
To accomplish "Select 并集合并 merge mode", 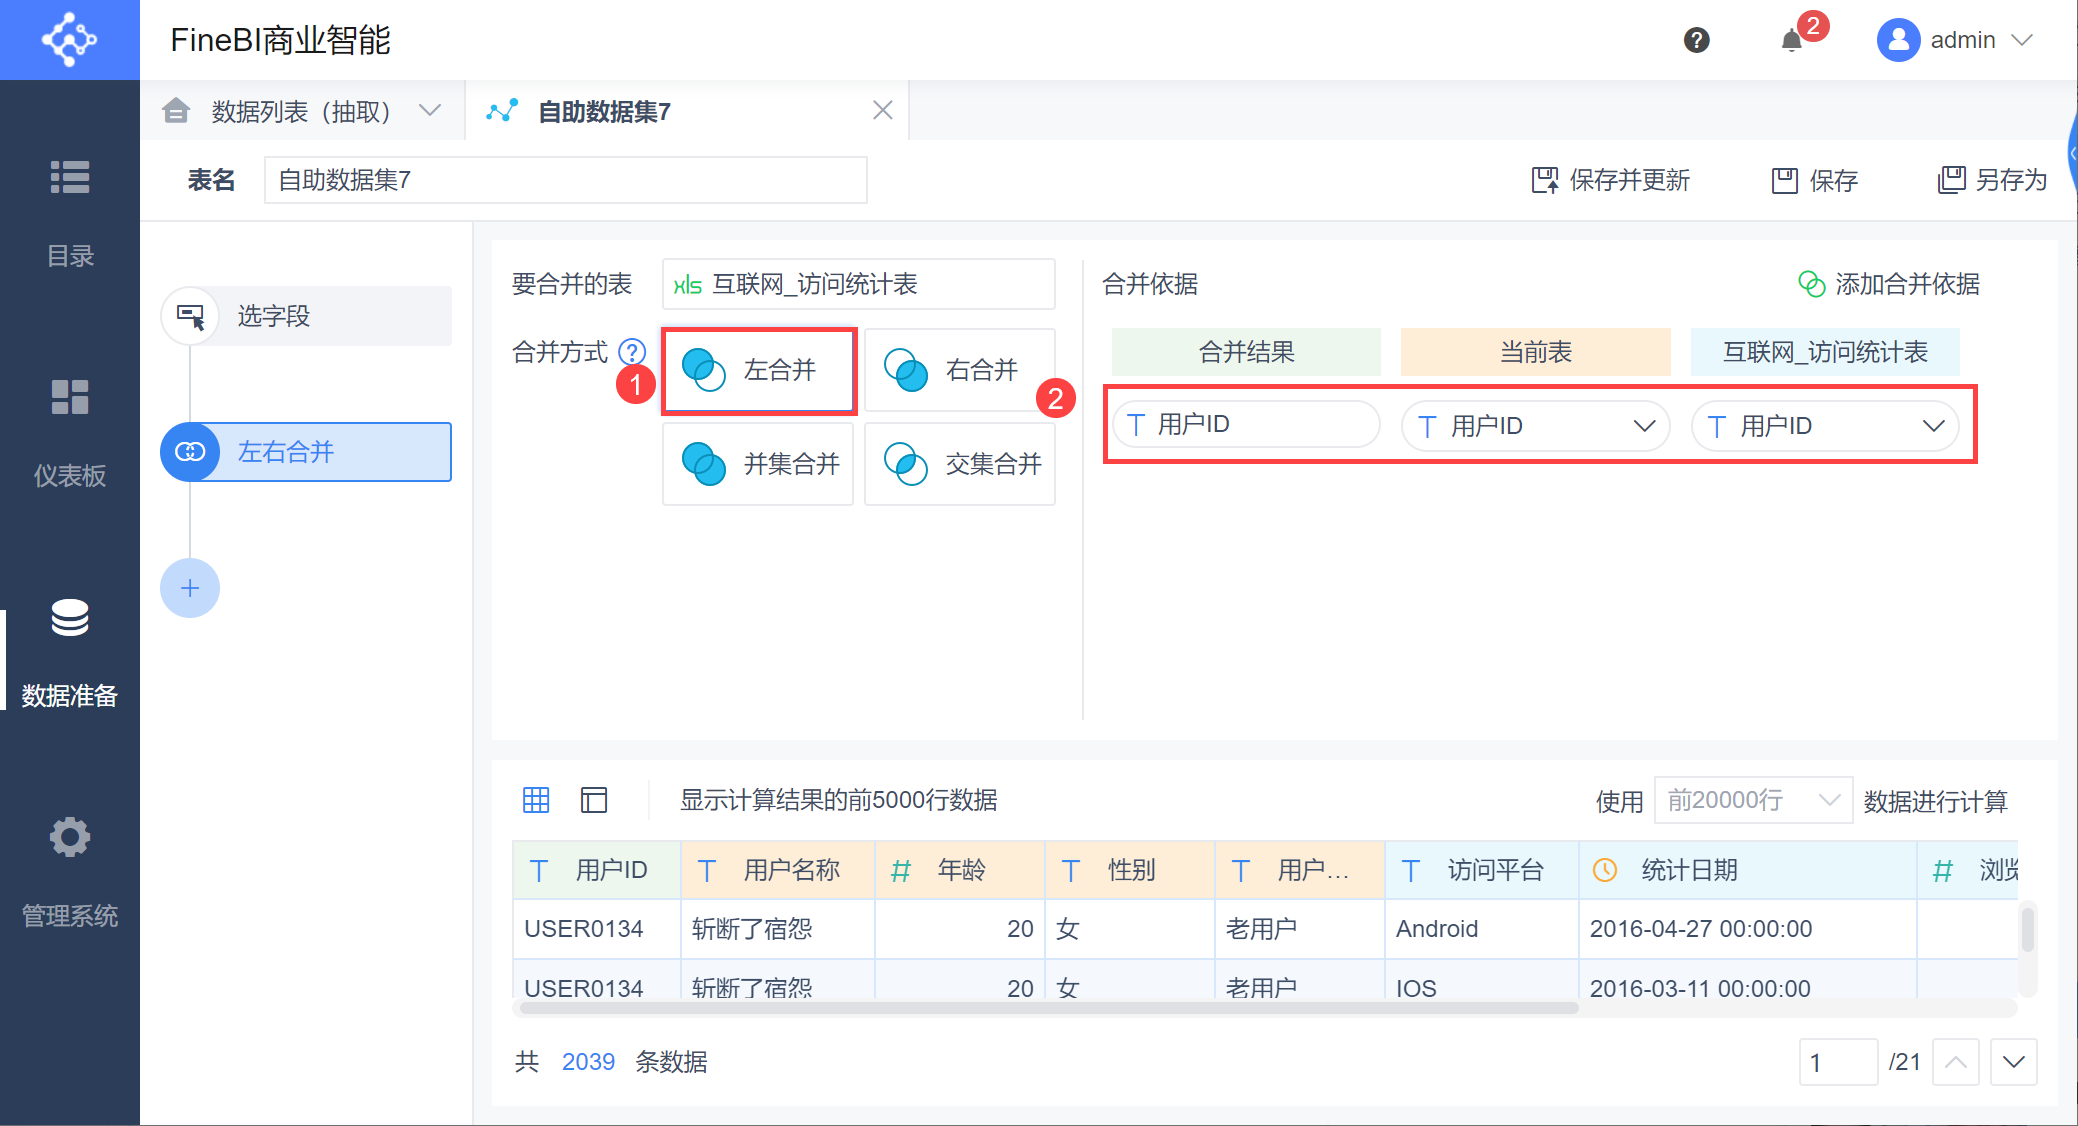I will [x=758, y=464].
